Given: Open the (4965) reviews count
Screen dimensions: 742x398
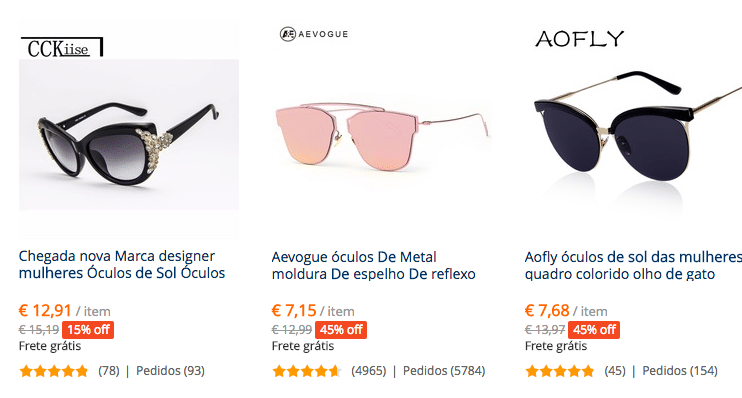Looking at the screenshot, I should [x=369, y=371].
